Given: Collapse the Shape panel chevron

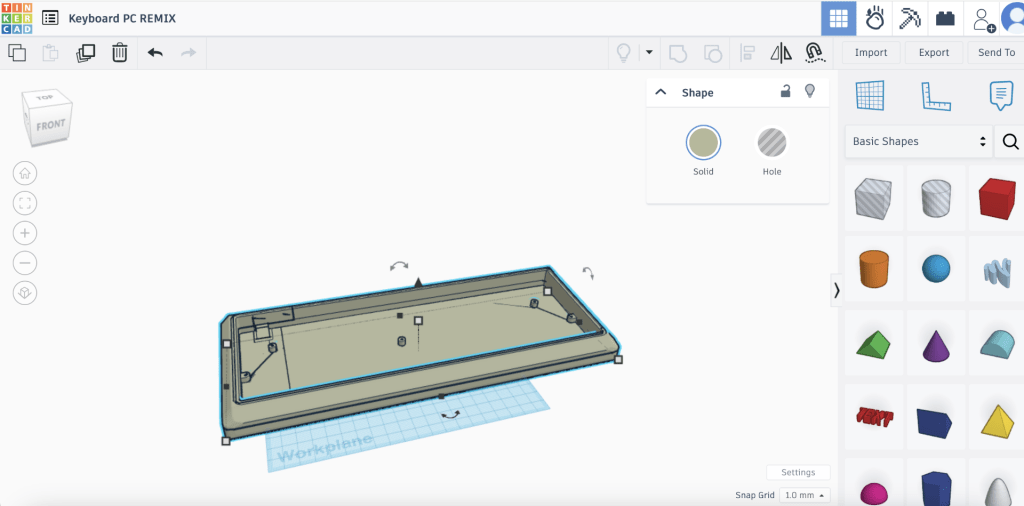Looking at the screenshot, I should 661,92.
